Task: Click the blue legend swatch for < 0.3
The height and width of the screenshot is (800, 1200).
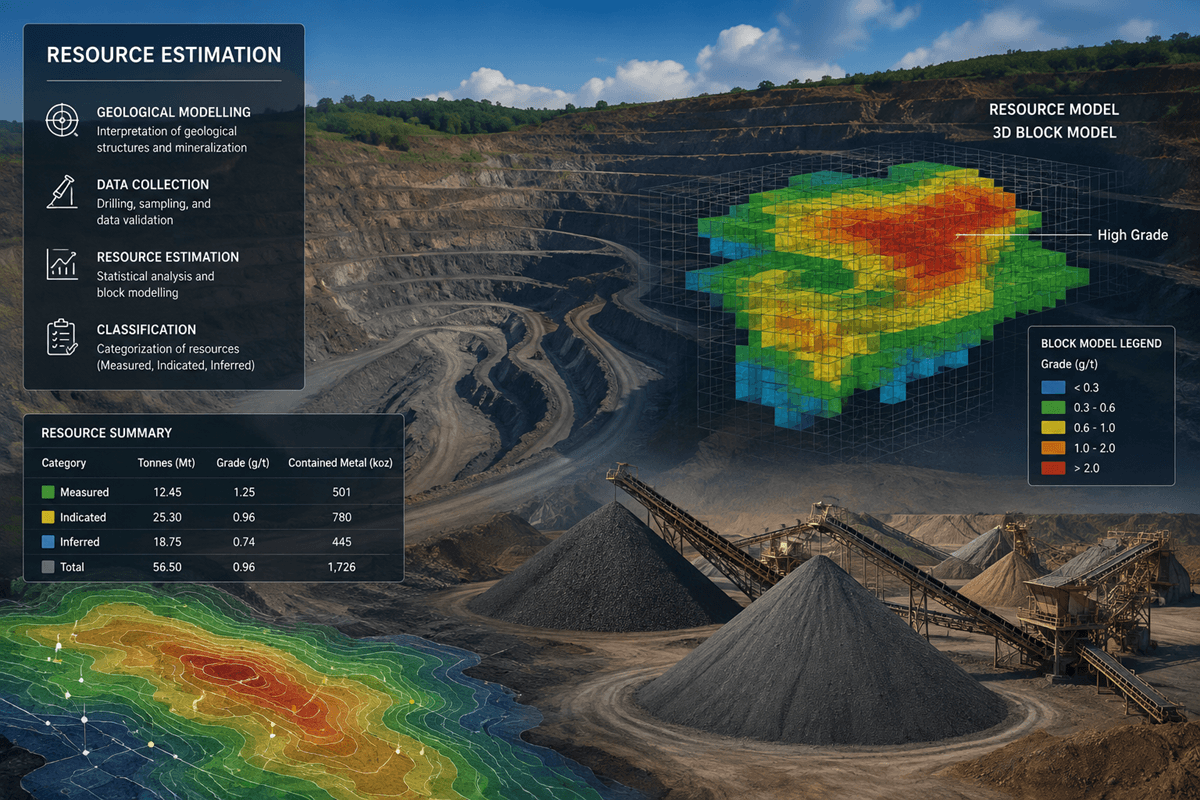Action: point(1053,387)
